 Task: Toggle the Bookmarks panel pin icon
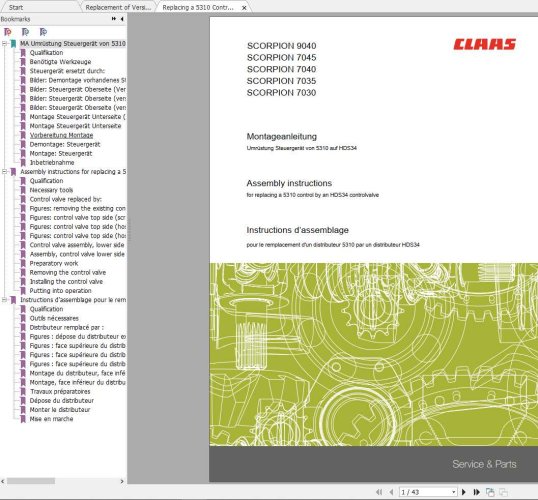point(114,19)
